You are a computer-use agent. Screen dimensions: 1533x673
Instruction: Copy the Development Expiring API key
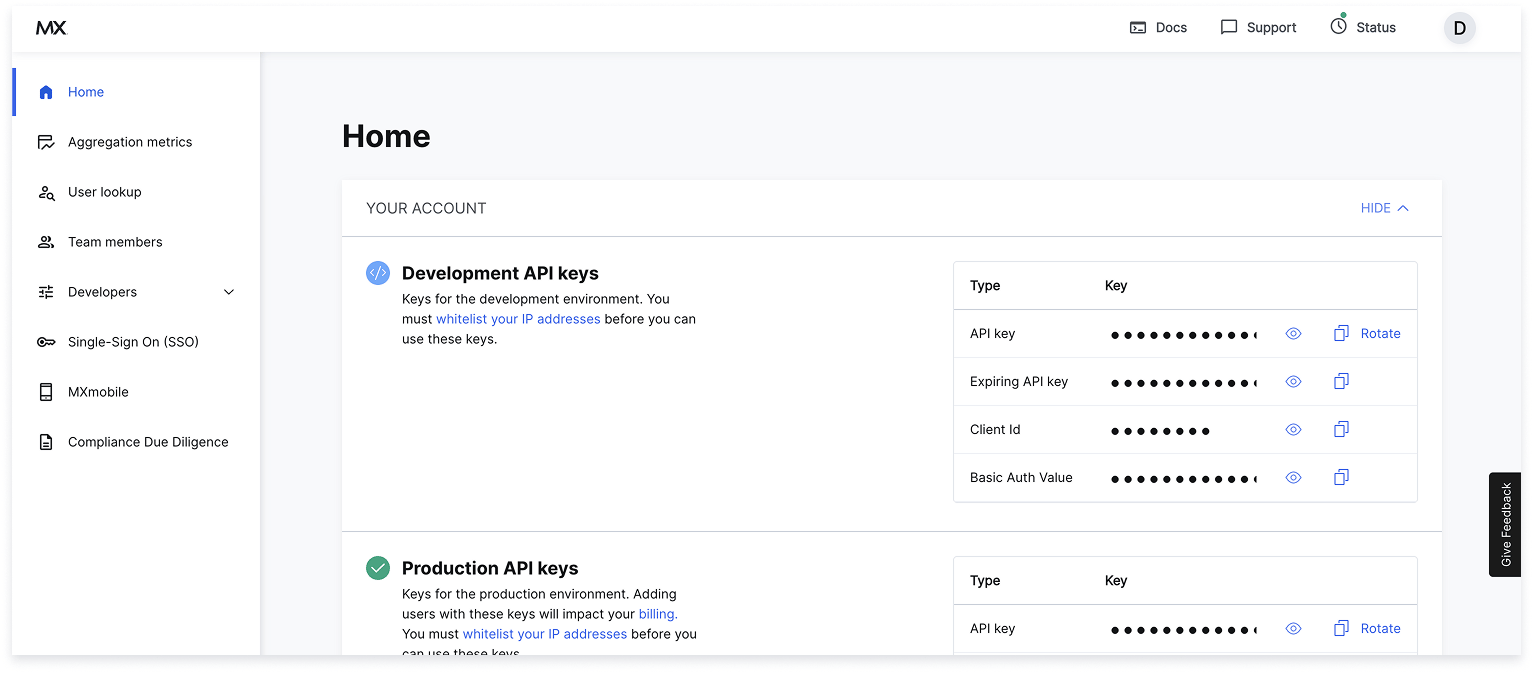pyautogui.click(x=1341, y=381)
